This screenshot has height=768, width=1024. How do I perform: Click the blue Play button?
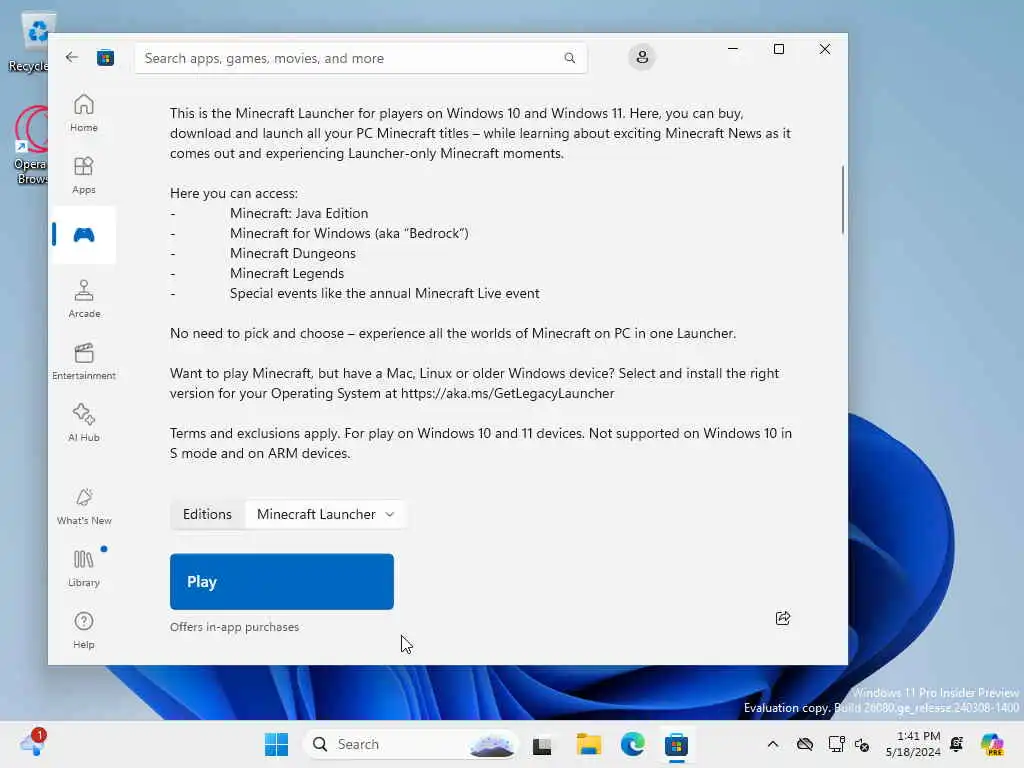point(281,581)
